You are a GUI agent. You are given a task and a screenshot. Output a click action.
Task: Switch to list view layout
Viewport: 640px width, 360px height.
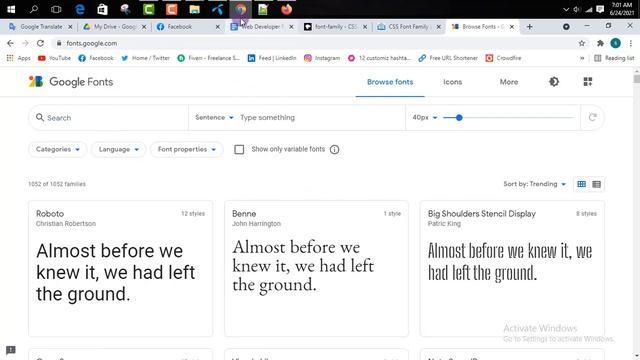click(x=596, y=184)
